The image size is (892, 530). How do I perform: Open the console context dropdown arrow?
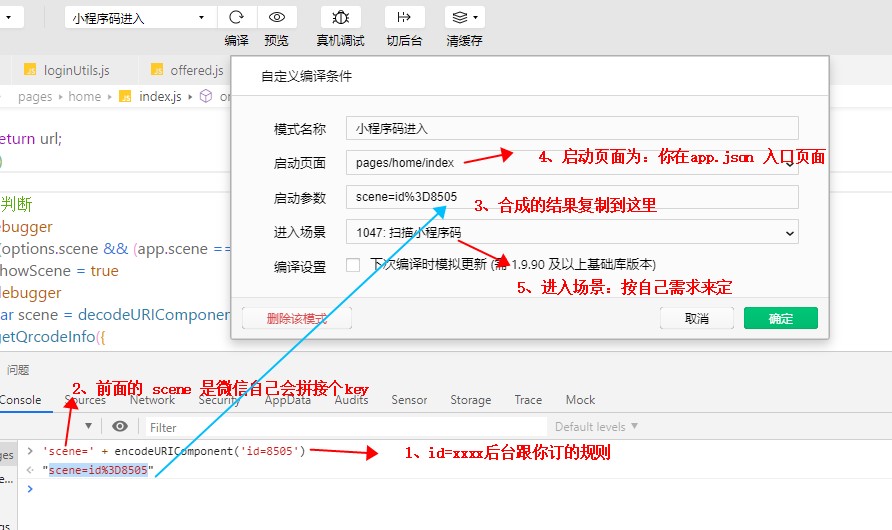pyautogui.click(x=88, y=426)
